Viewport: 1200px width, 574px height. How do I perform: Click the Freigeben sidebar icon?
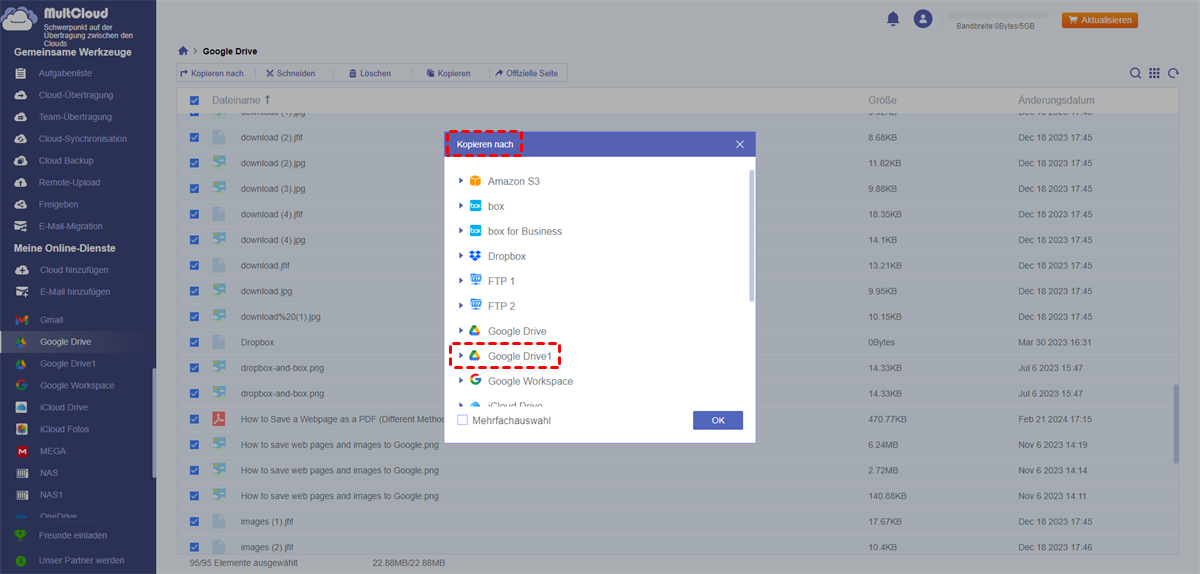[x=20, y=205]
